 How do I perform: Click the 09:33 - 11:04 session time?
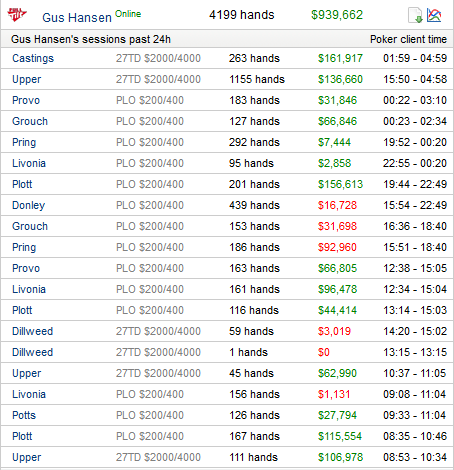tap(415, 415)
